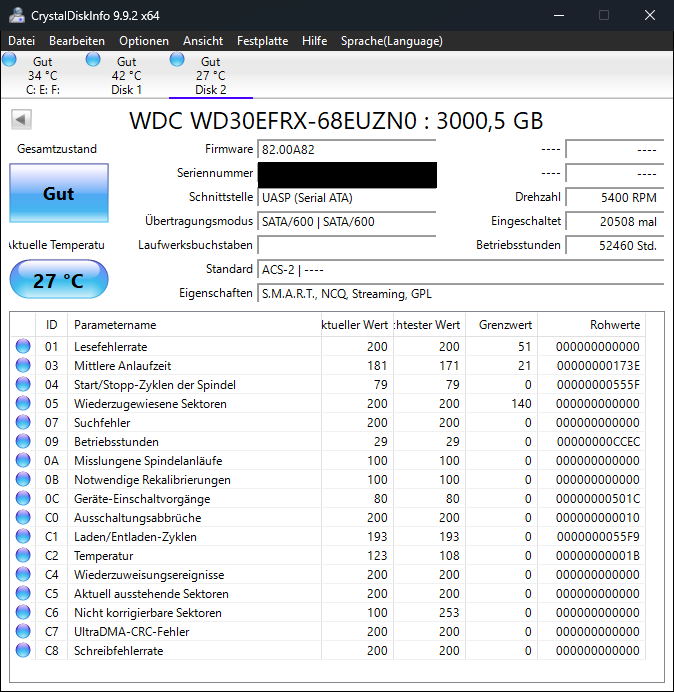This screenshot has height=692, width=674.
Task: Select the Disk 2 tab
Action: (x=211, y=75)
